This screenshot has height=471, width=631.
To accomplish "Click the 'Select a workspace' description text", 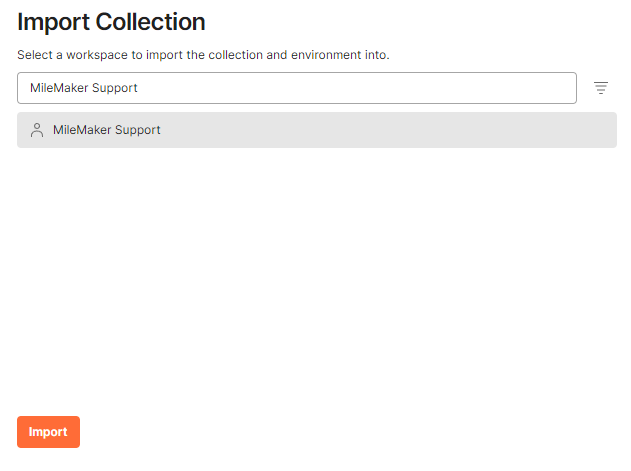I will 203,55.
